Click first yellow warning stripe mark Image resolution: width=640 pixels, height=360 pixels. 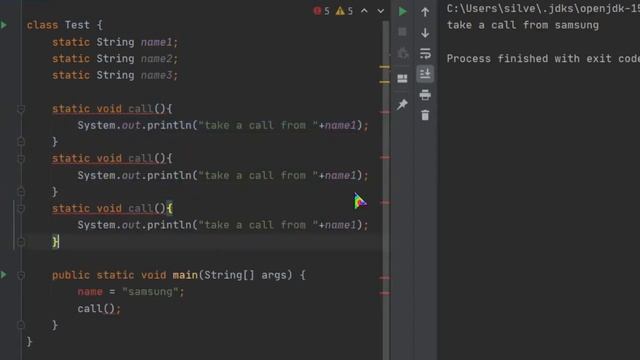[384, 67]
